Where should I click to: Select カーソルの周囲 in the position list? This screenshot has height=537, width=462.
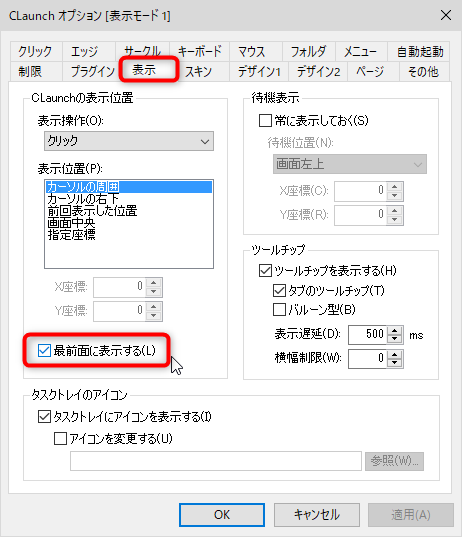129,187
